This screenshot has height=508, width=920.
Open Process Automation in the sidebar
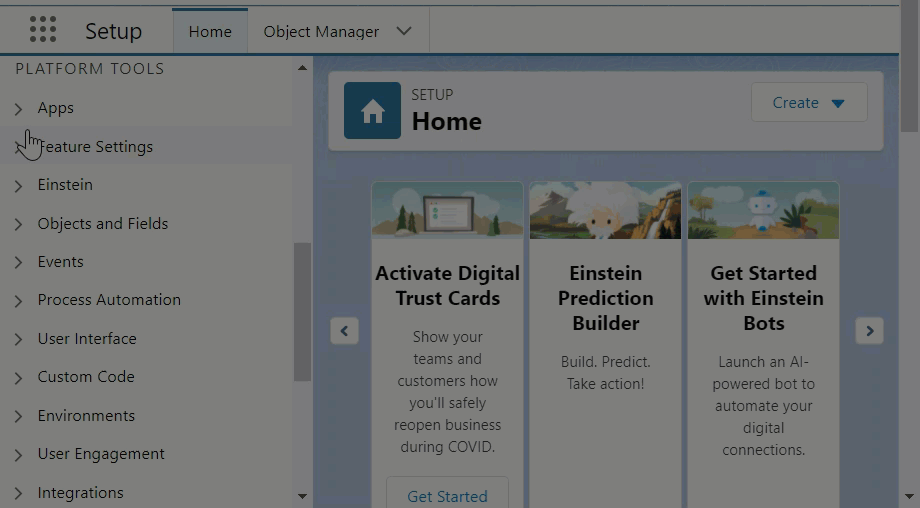[109, 300]
